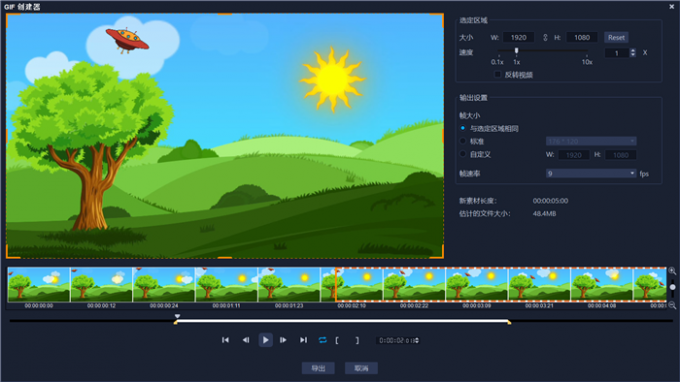Image resolution: width=680 pixels, height=382 pixels.
Task: Advance one frame with Next Frame
Action: [283, 340]
